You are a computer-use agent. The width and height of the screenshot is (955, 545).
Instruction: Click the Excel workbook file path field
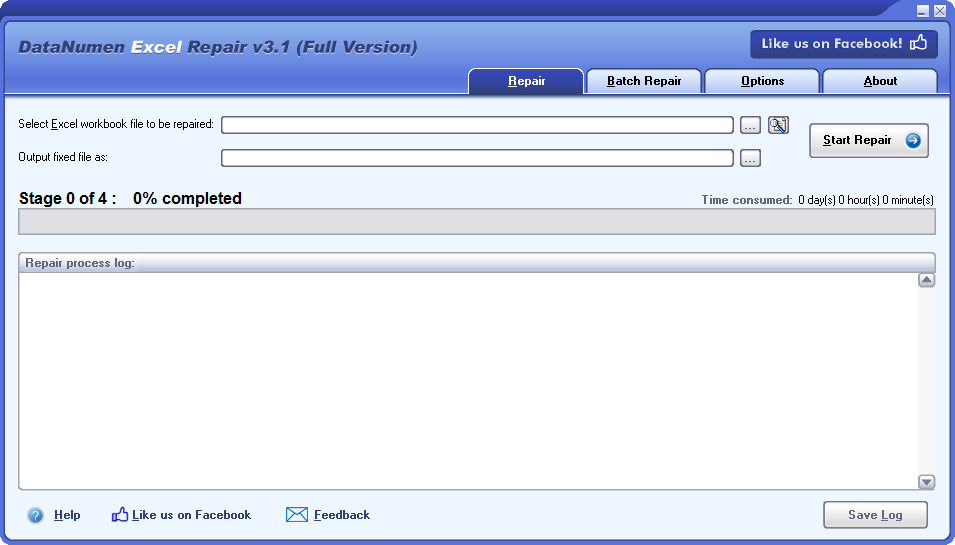click(477, 125)
